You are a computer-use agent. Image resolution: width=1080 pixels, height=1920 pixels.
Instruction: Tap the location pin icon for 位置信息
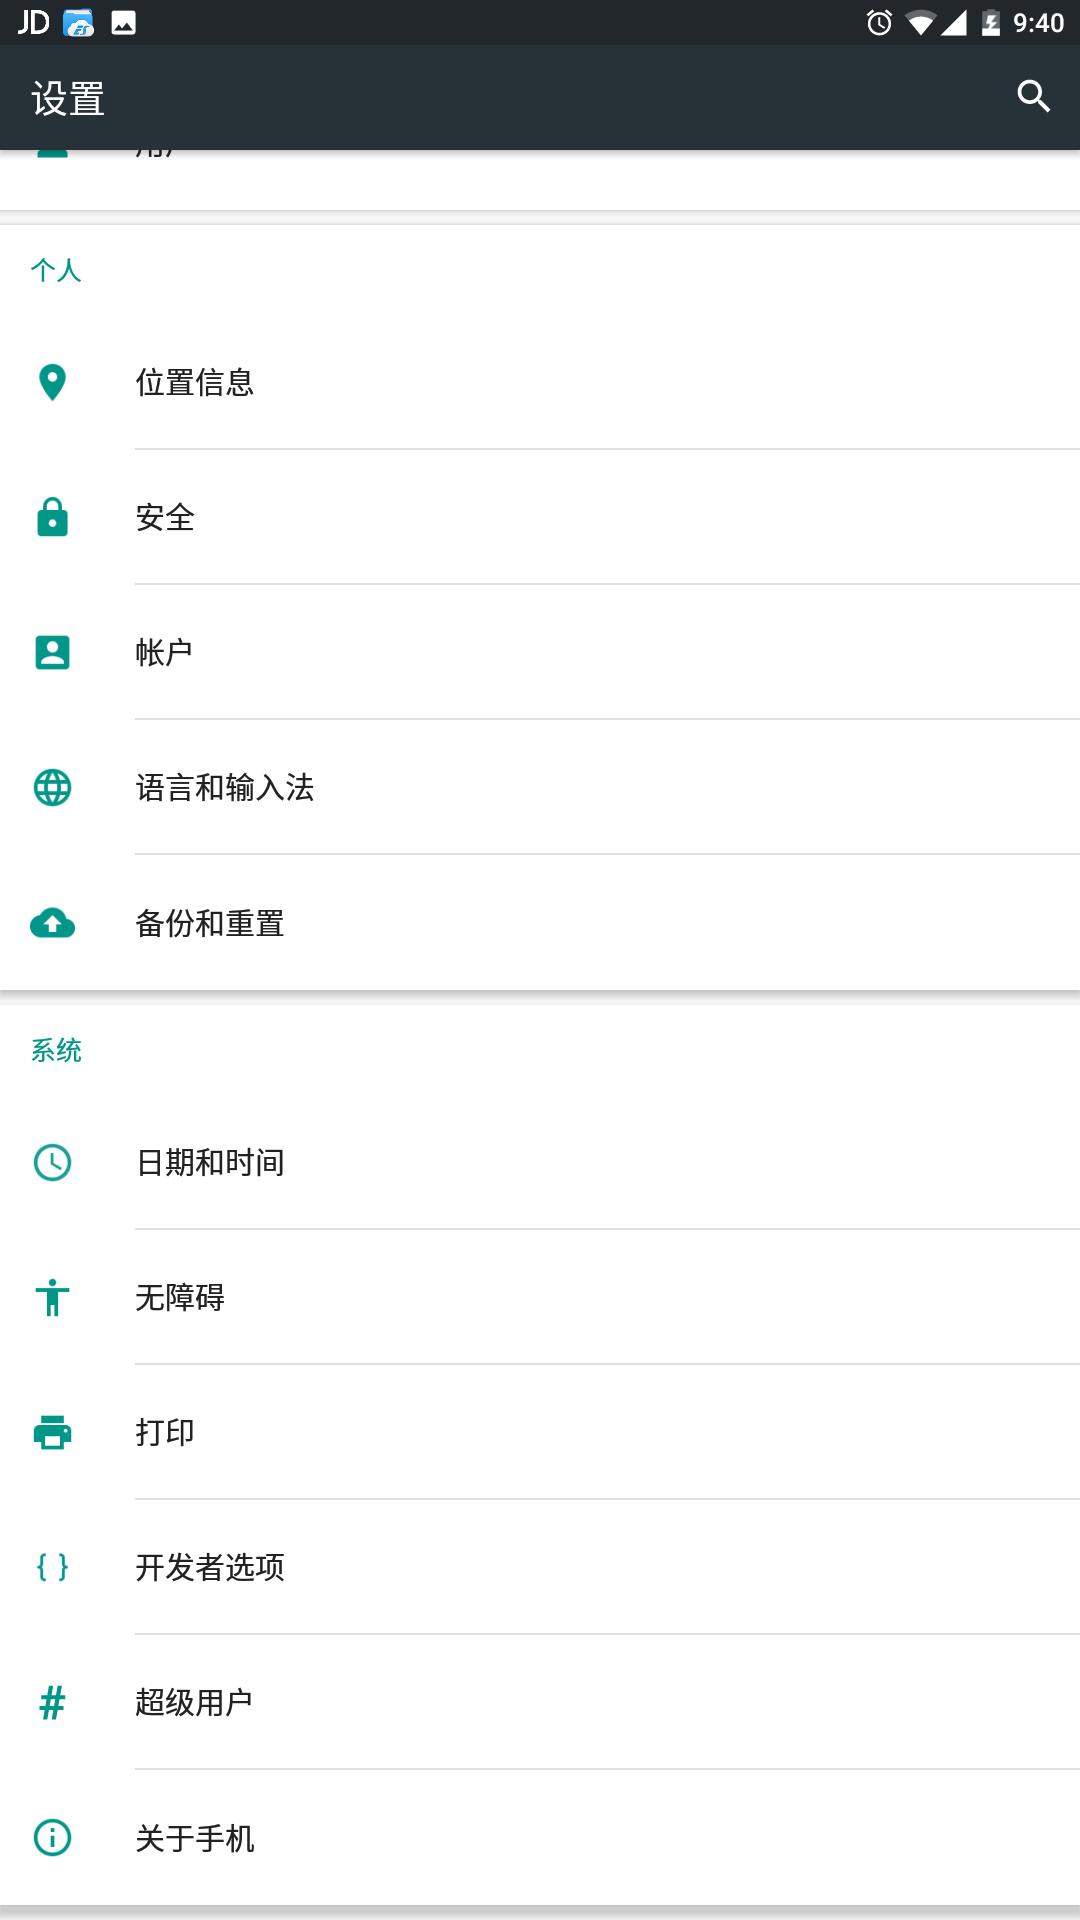point(51,383)
